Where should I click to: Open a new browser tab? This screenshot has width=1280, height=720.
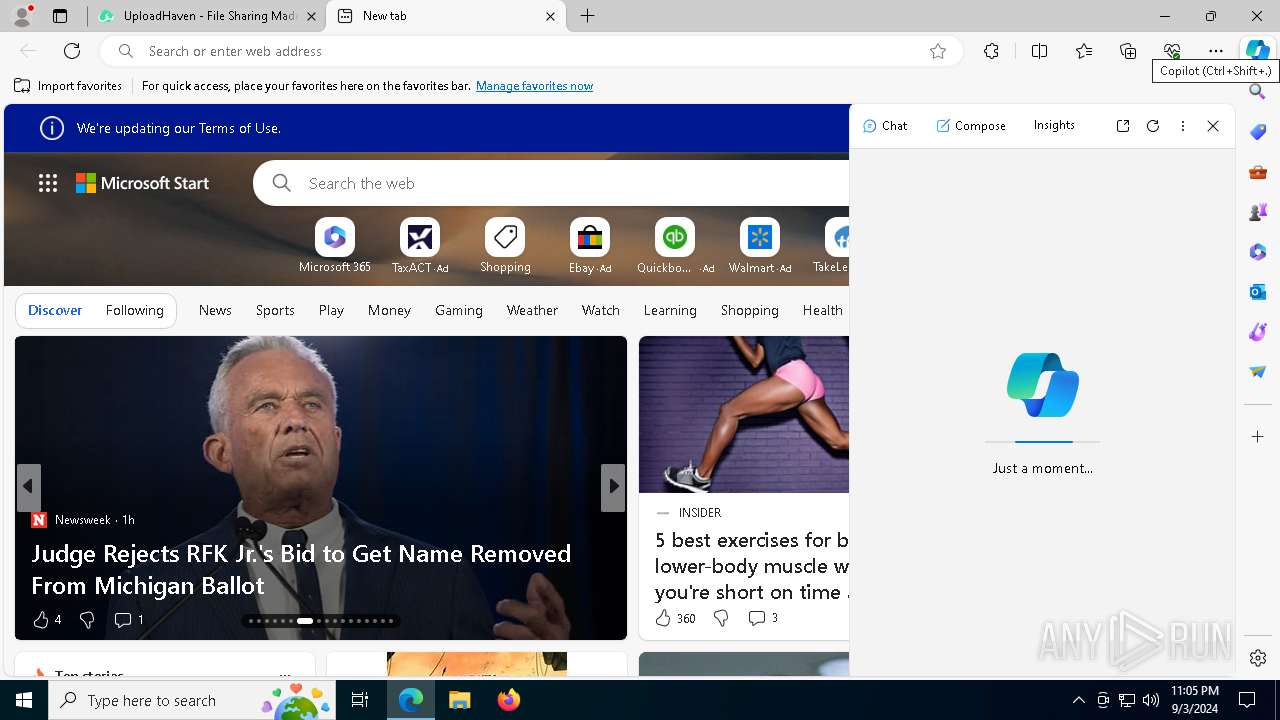[588, 16]
